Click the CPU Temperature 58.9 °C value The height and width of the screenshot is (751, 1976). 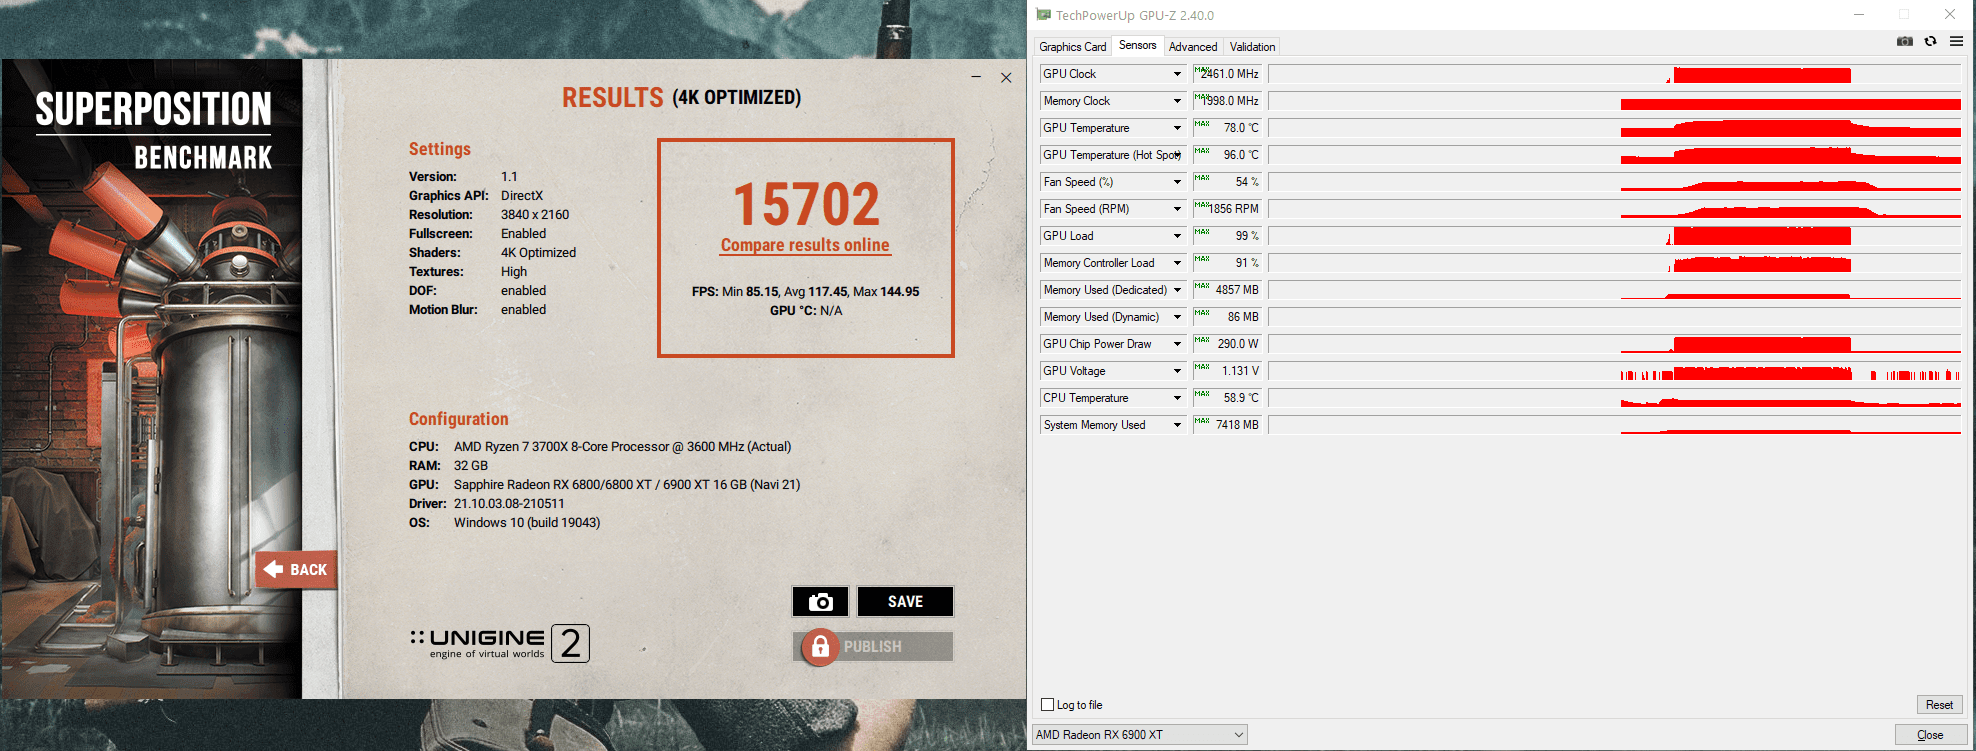coord(1227,398)
